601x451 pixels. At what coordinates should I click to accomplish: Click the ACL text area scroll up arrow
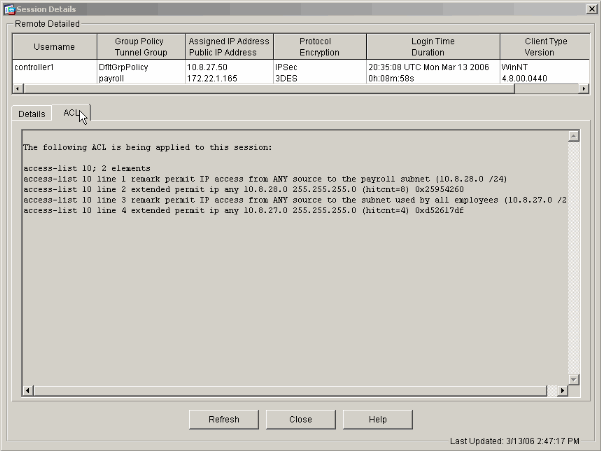point(573,136)
